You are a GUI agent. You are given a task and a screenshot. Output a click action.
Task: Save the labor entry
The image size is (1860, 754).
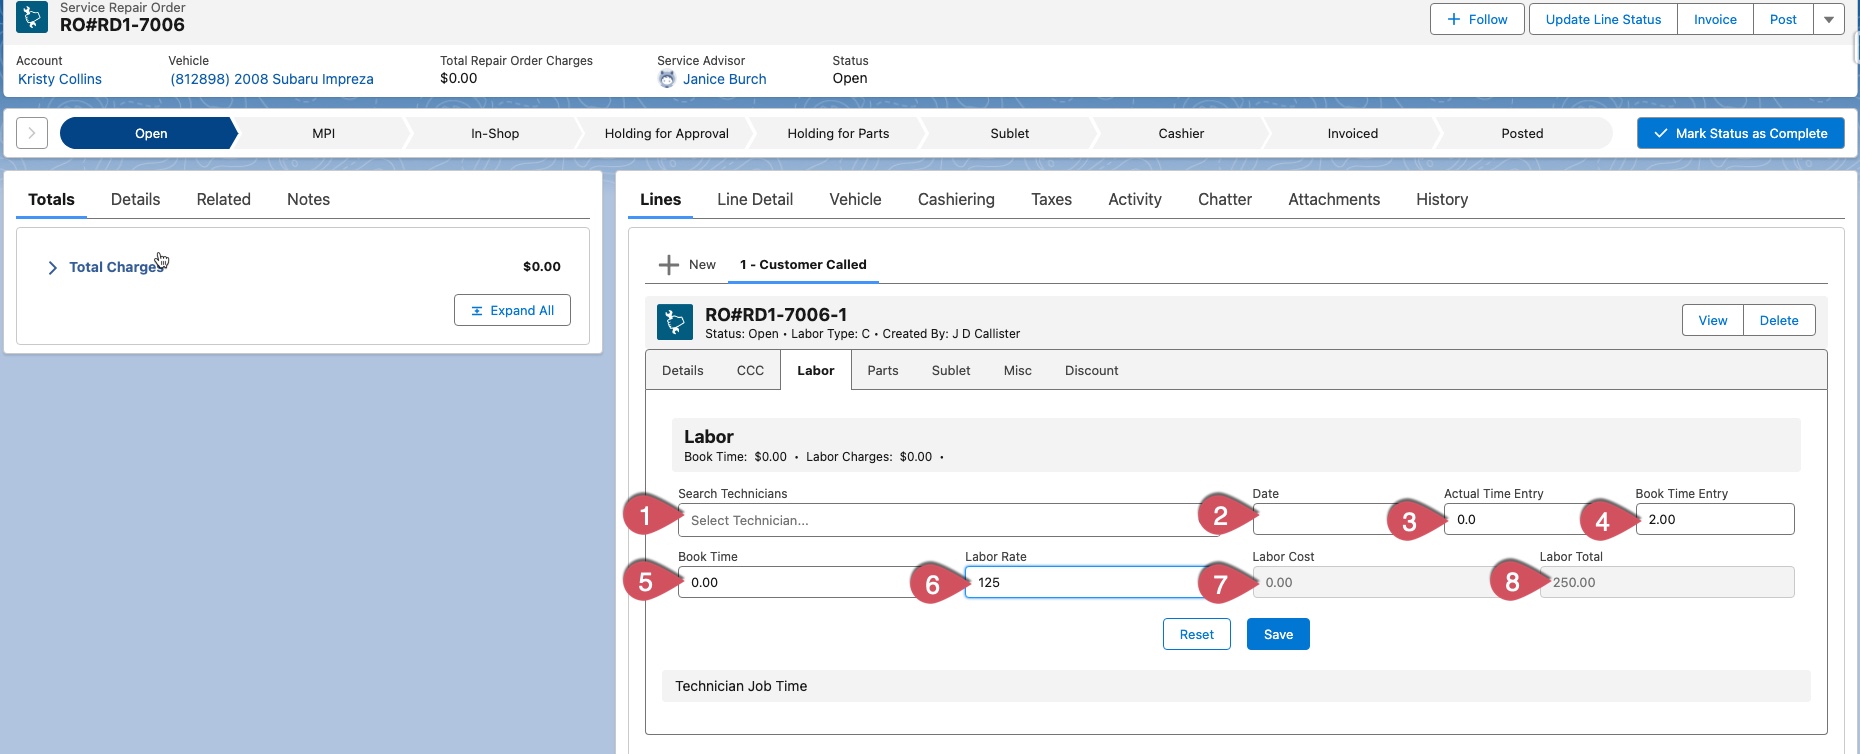(x=1278, y=634)
